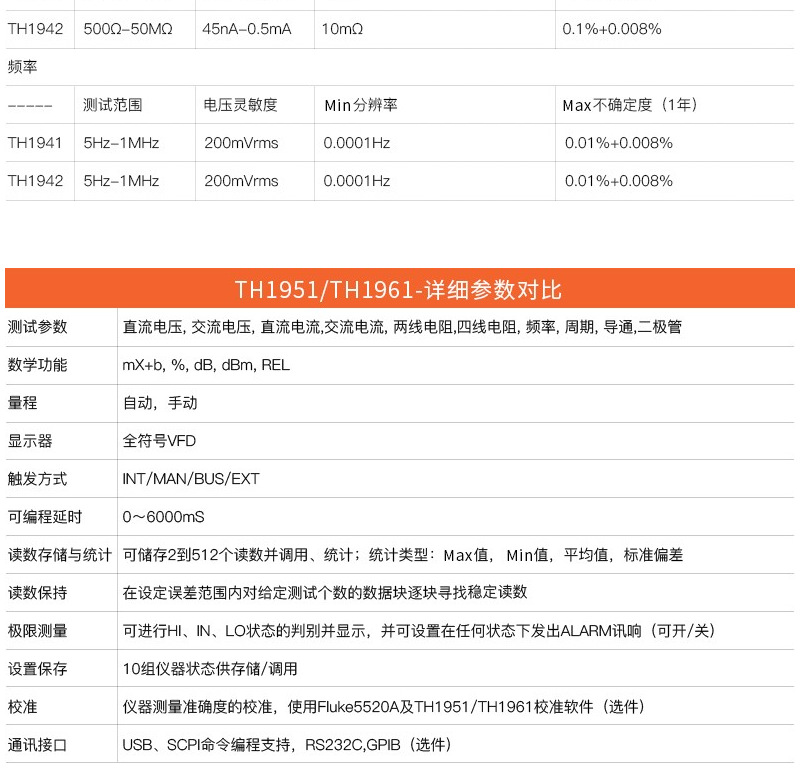
Task: Click the '读数存储与统计' row label
Action: click(x=60, y=555)
